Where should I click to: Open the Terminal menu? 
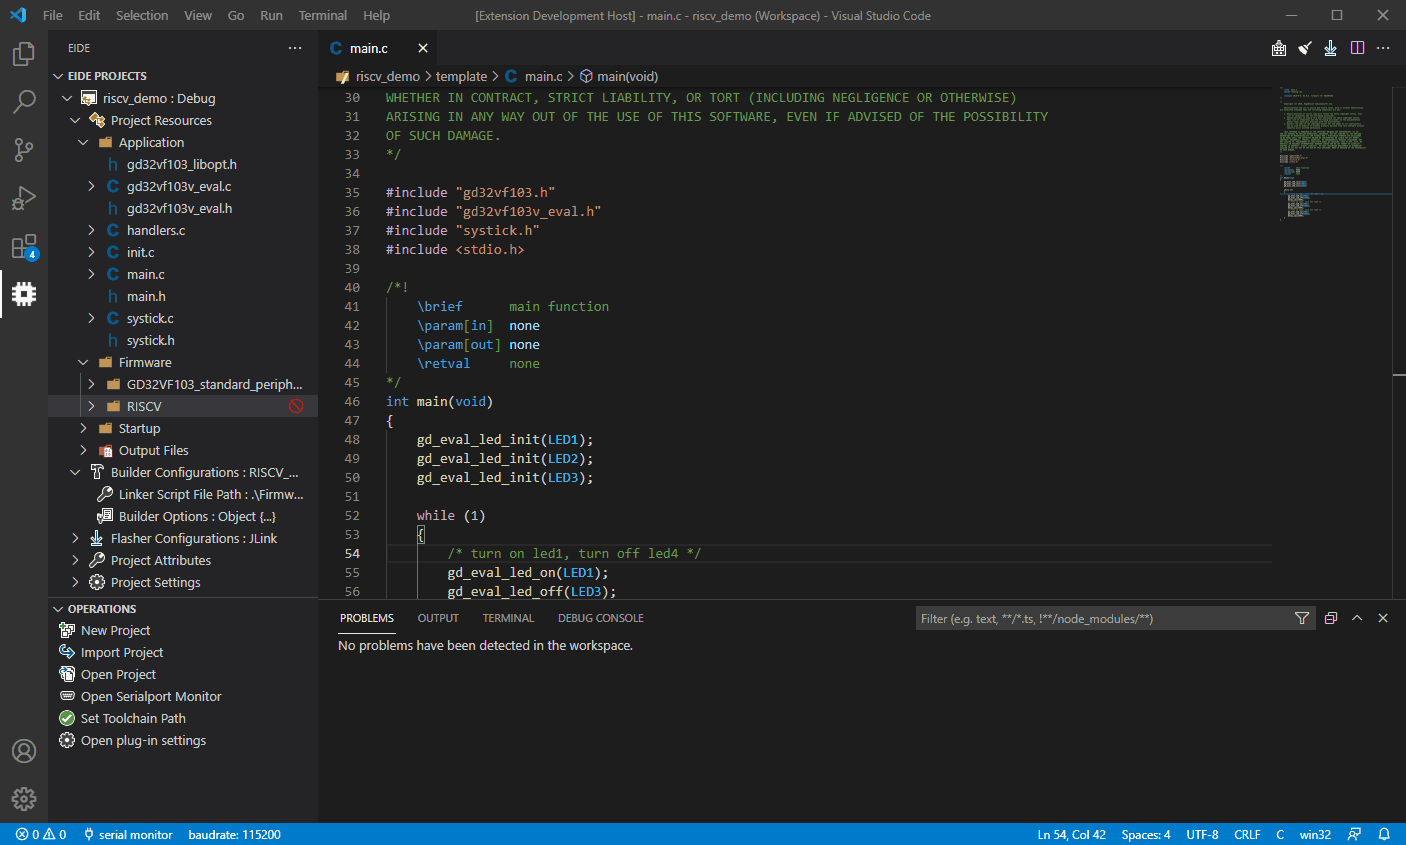[322, 15]
